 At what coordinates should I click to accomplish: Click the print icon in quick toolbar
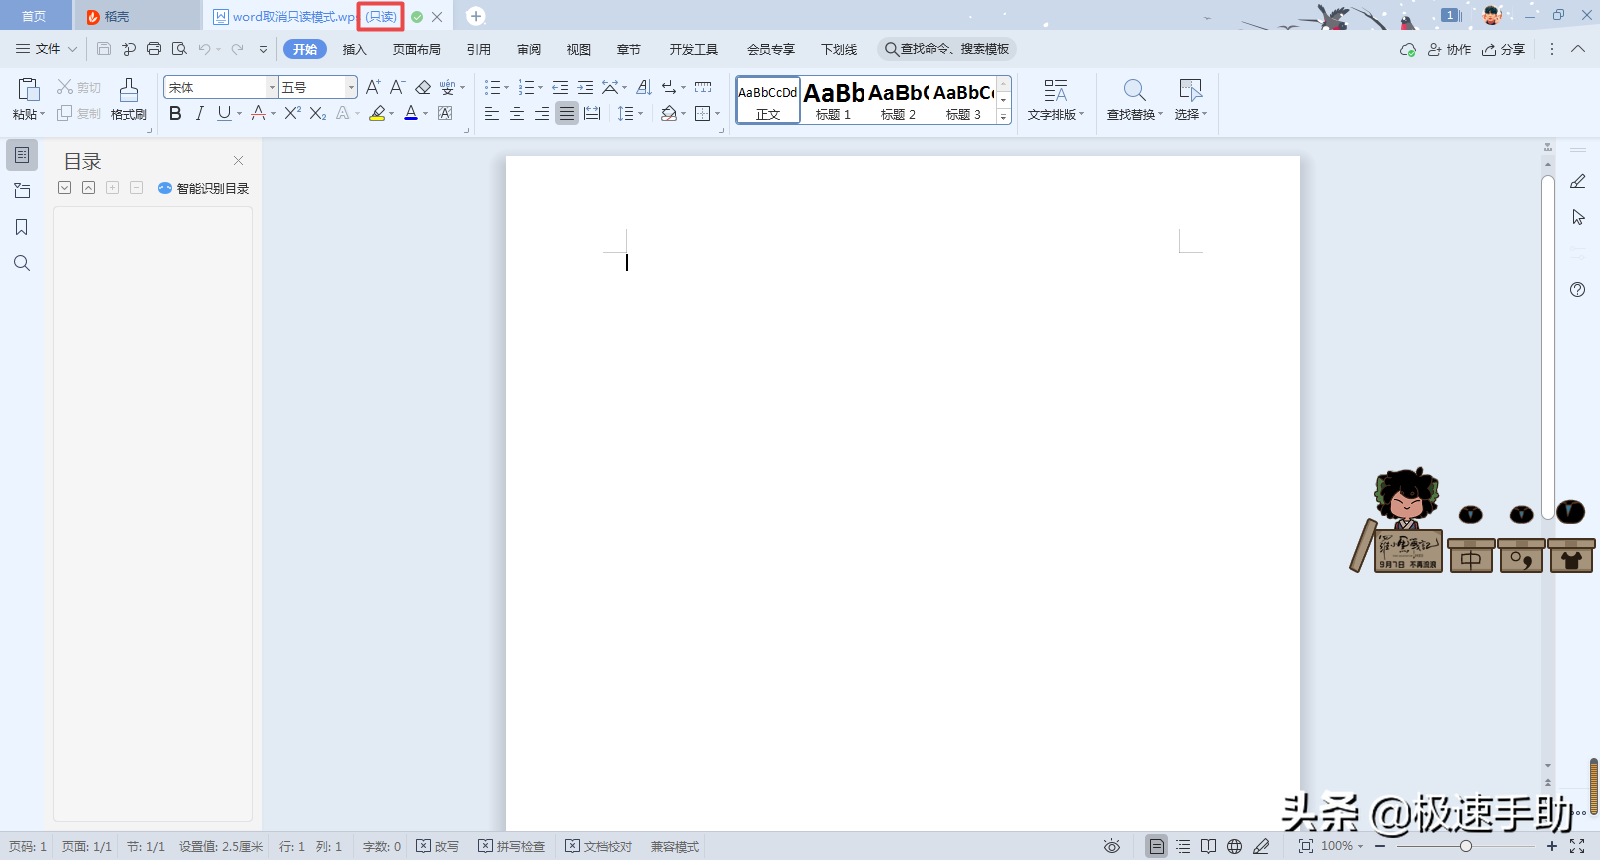click(x=154, y=49)
